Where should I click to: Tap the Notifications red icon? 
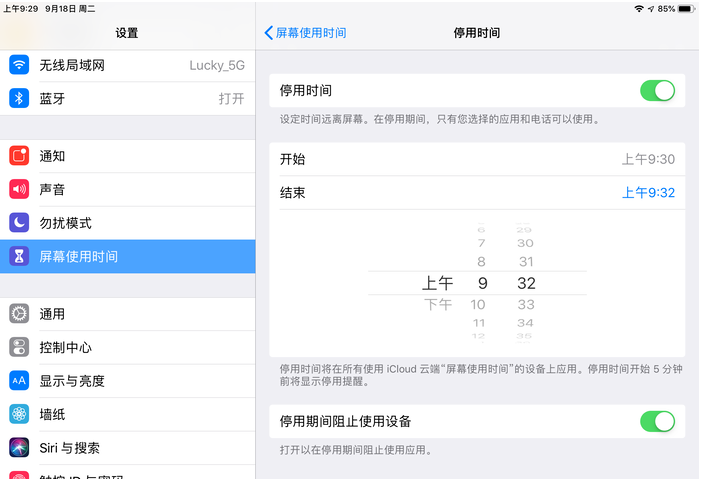point(19,156)
